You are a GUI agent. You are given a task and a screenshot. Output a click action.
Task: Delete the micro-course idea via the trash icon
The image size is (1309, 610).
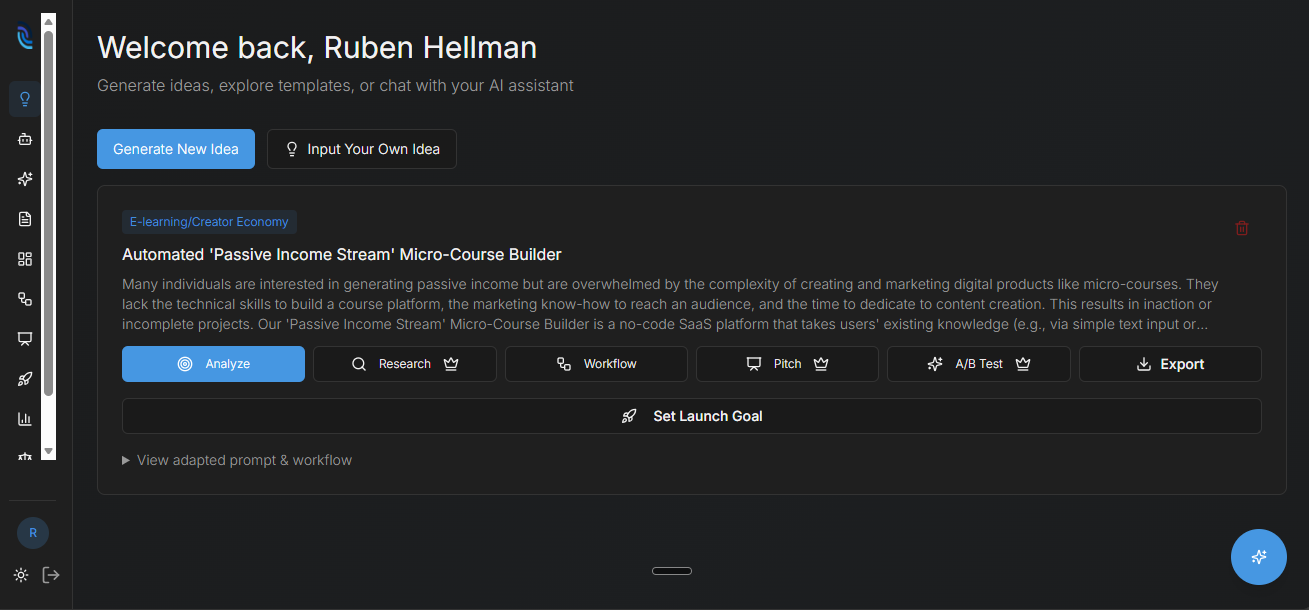coord(1242,228)
